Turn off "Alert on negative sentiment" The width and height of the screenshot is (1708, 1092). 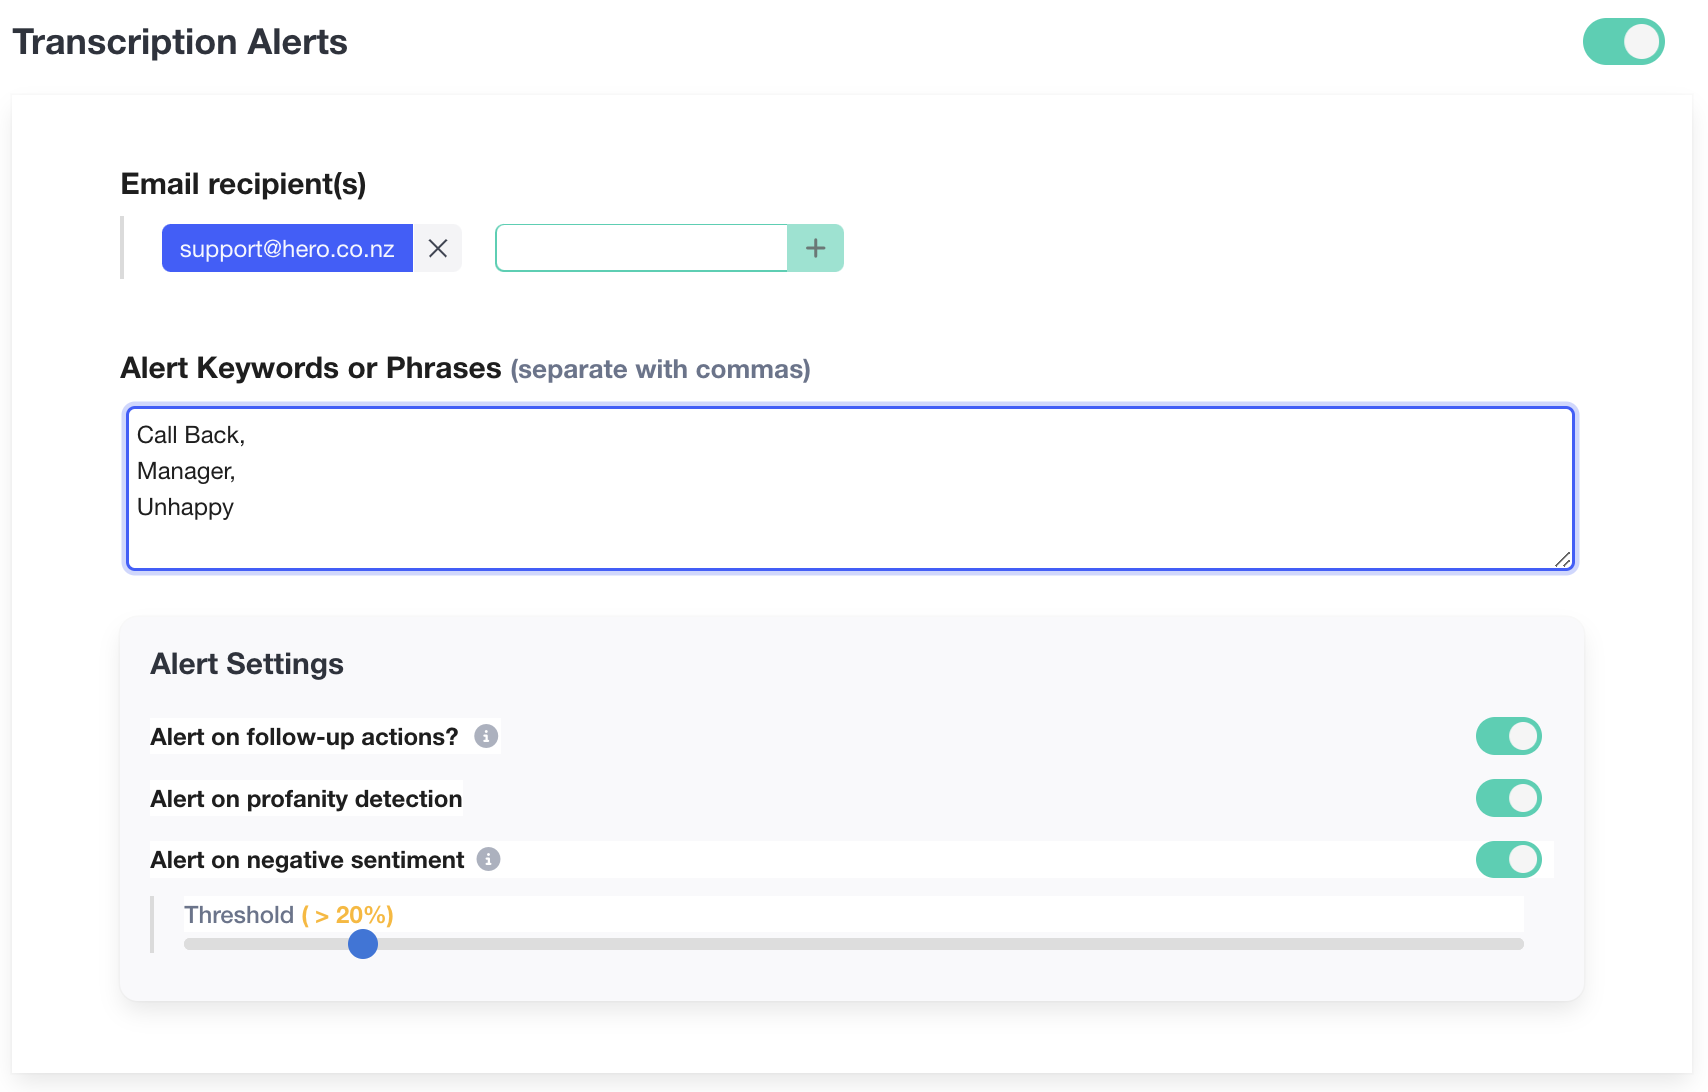pos(1508,859)
